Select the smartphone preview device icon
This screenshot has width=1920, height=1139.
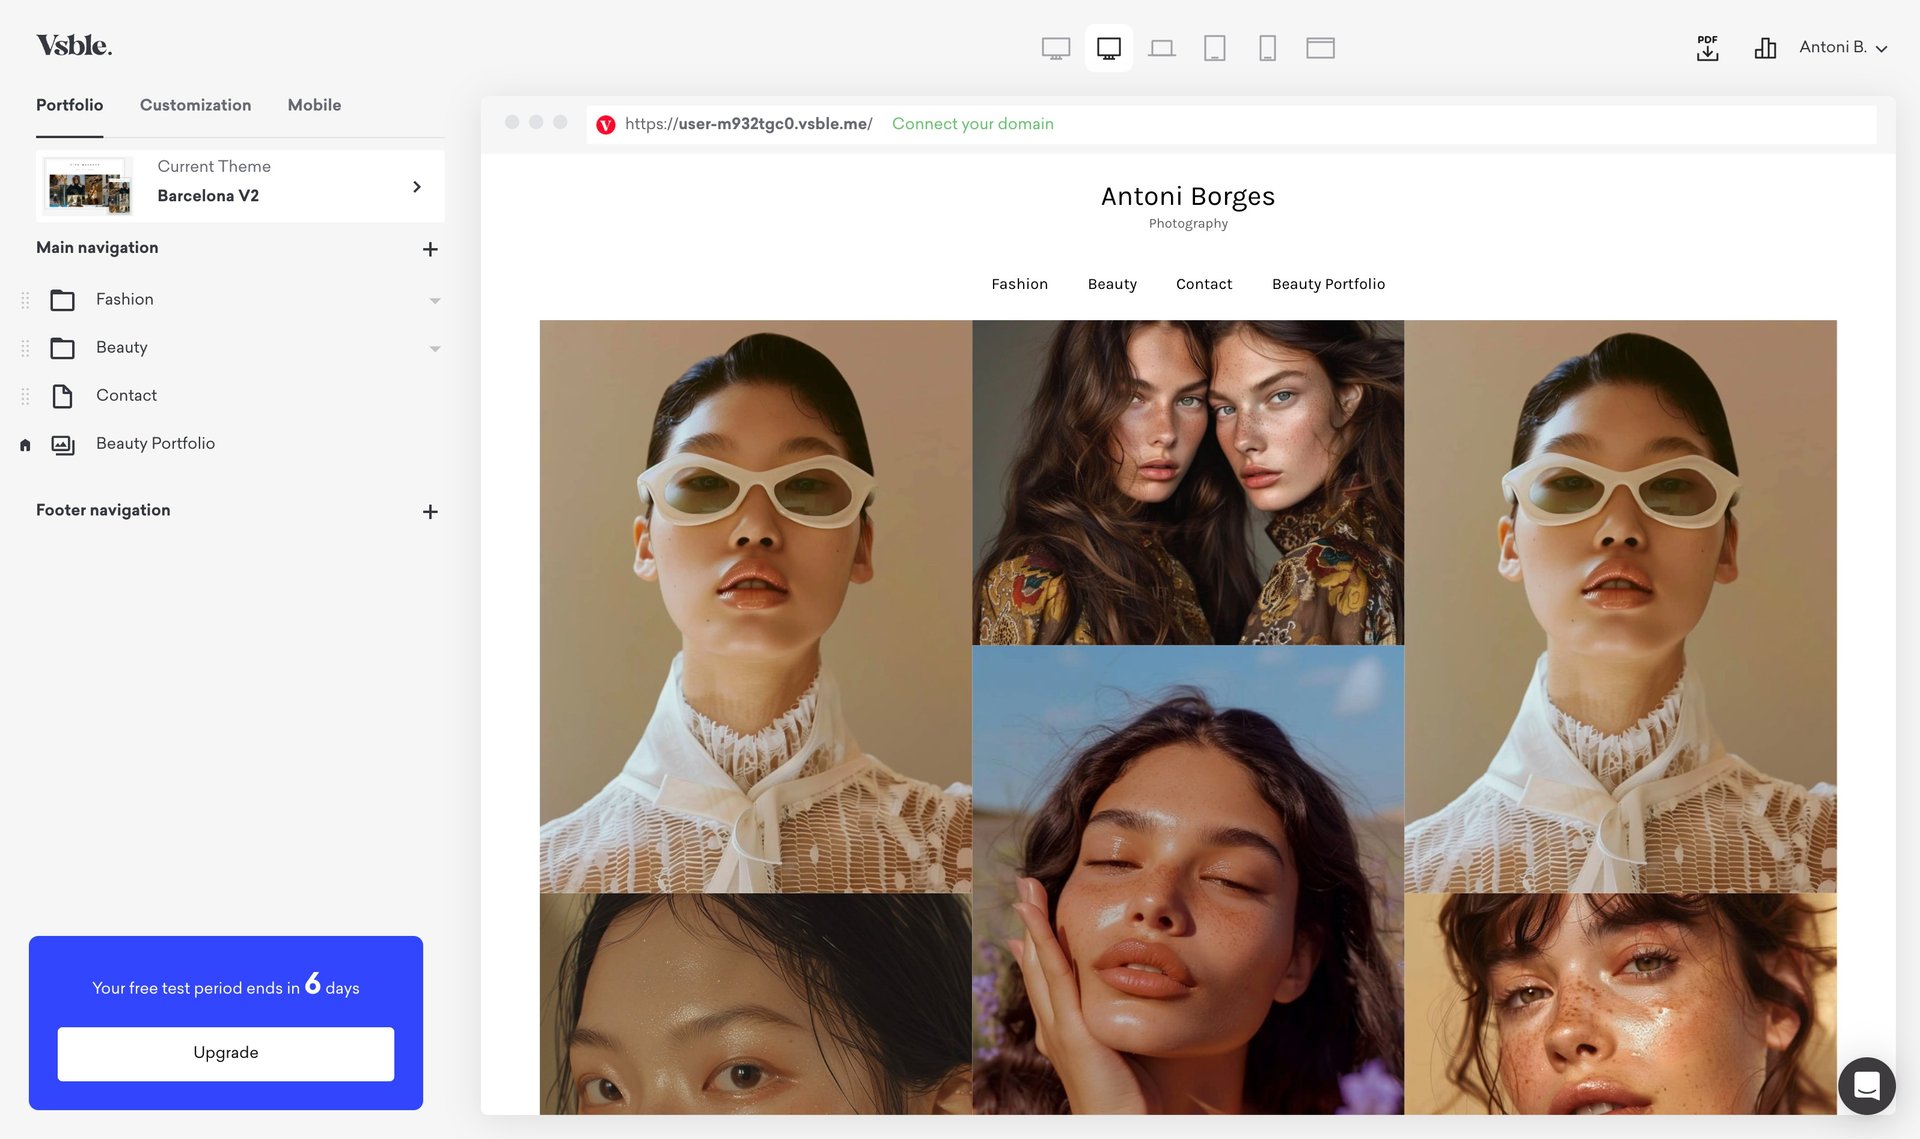coord(1267,48)
